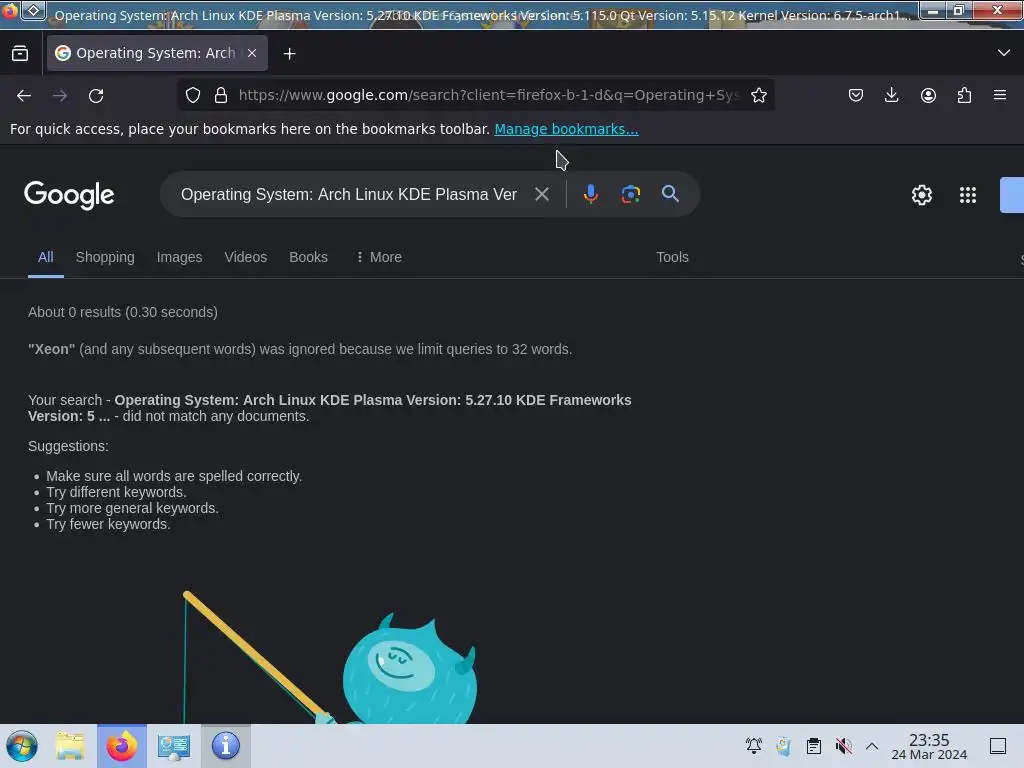View site security lock info

221,95
